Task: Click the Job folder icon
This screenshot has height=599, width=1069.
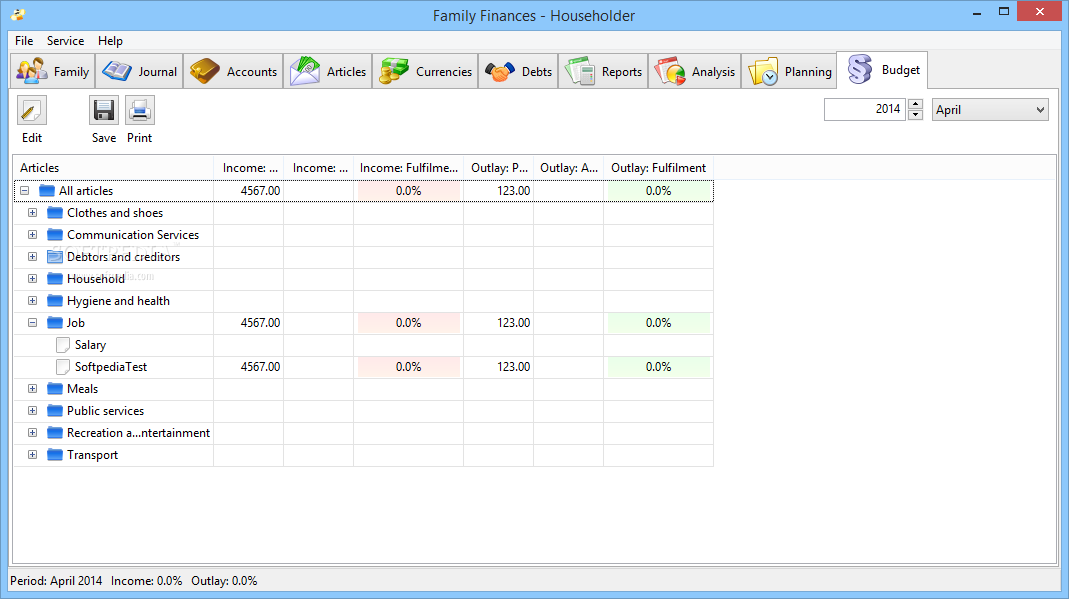Action: (55, 322)
